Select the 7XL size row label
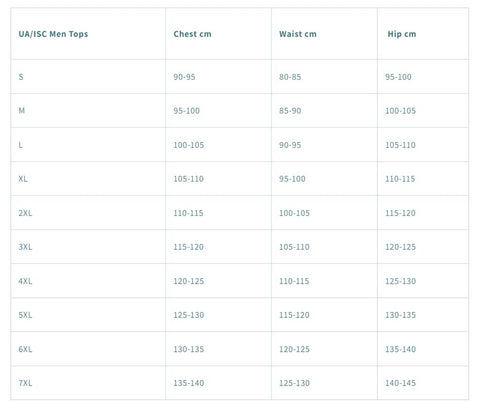 pos(25,383)
